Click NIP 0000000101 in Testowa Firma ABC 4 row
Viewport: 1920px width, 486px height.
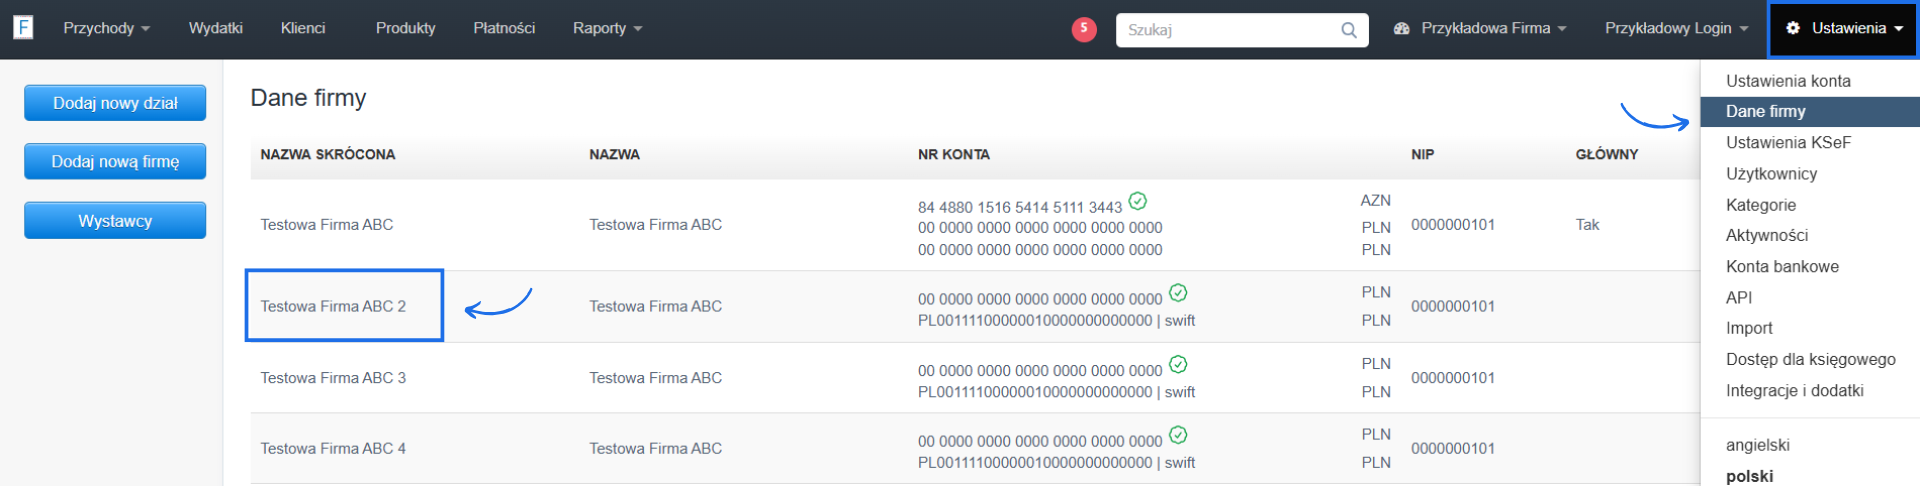tap(1453, 449)
